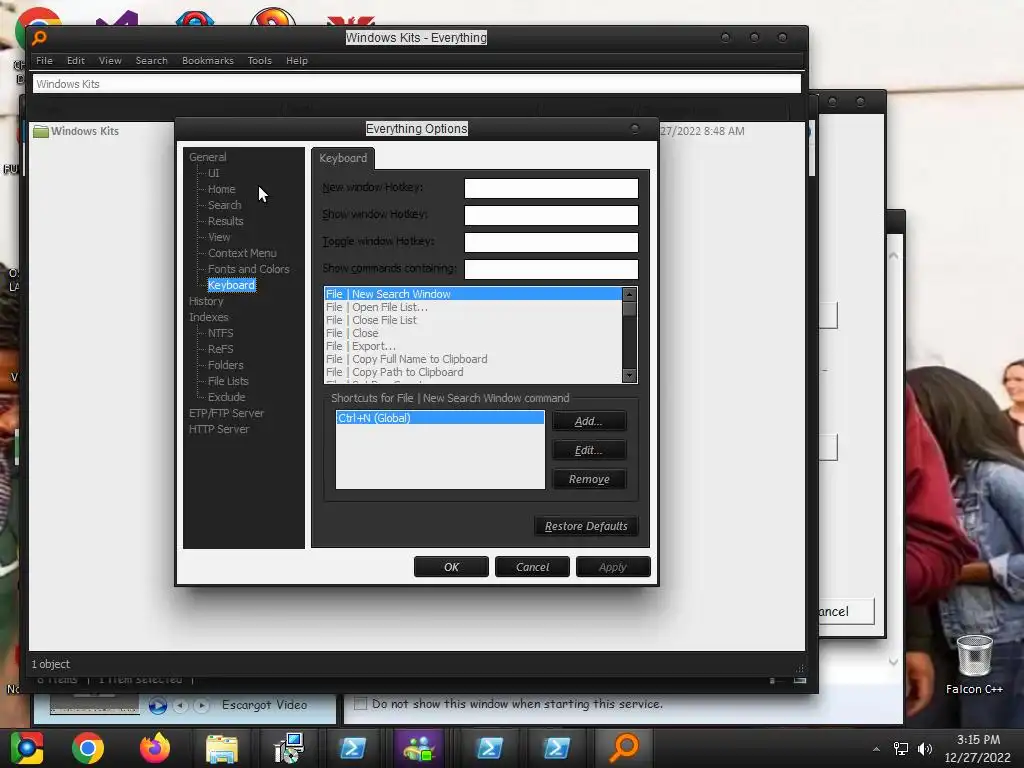The width and height of the screenshot is (1024, 768).
Task: Select the Fonts and Colors page
Action: 248,269
